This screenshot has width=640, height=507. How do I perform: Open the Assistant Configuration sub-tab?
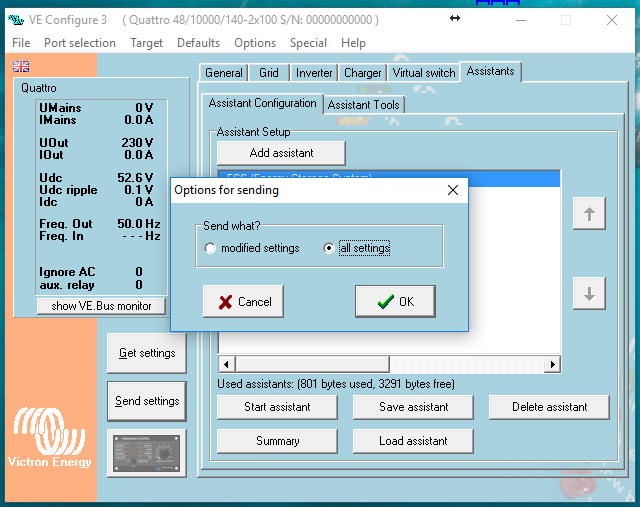point(262,103)
